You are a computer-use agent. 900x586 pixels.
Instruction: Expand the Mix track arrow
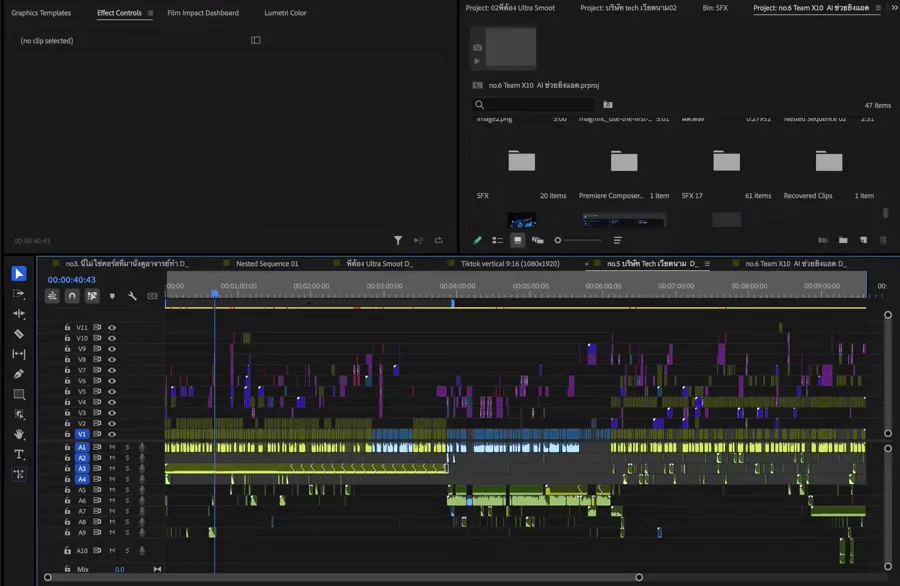coord(157,569)
